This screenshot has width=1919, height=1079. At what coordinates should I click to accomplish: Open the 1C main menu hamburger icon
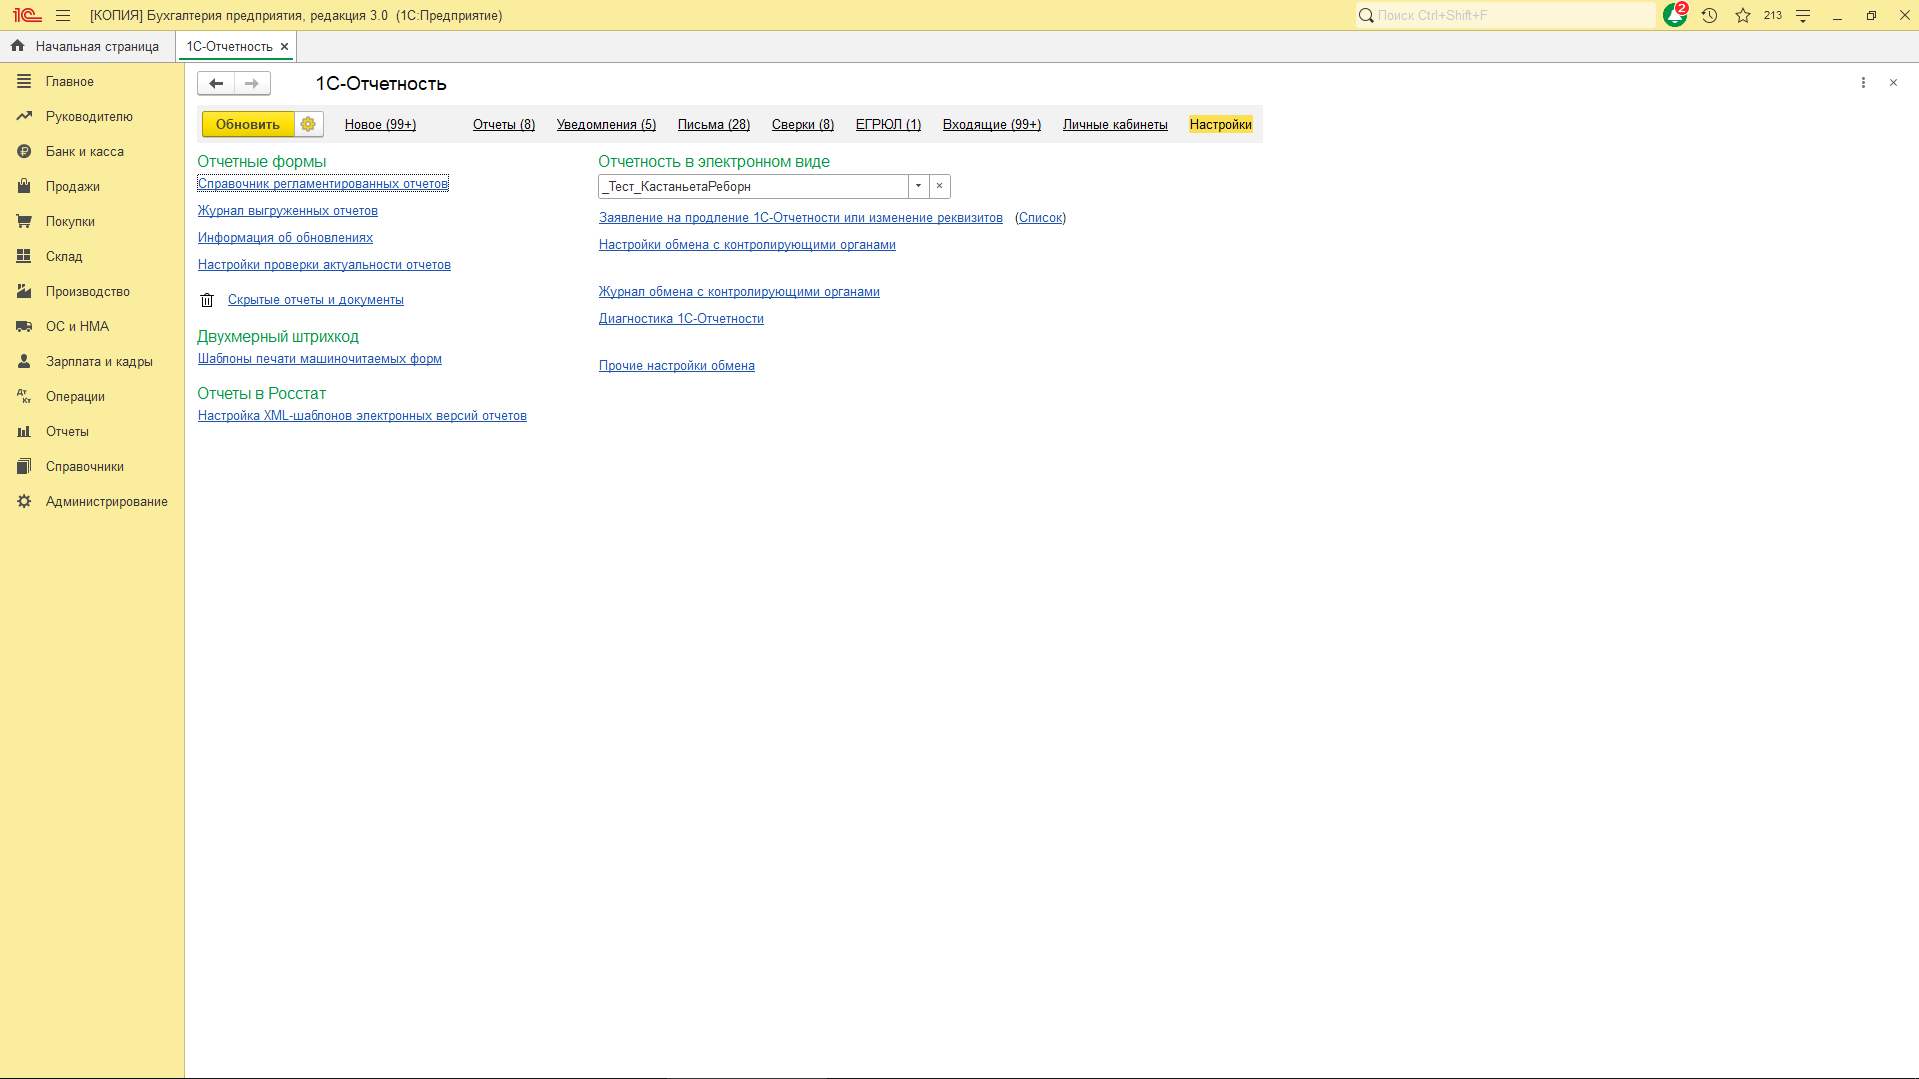tap(63, 15)
